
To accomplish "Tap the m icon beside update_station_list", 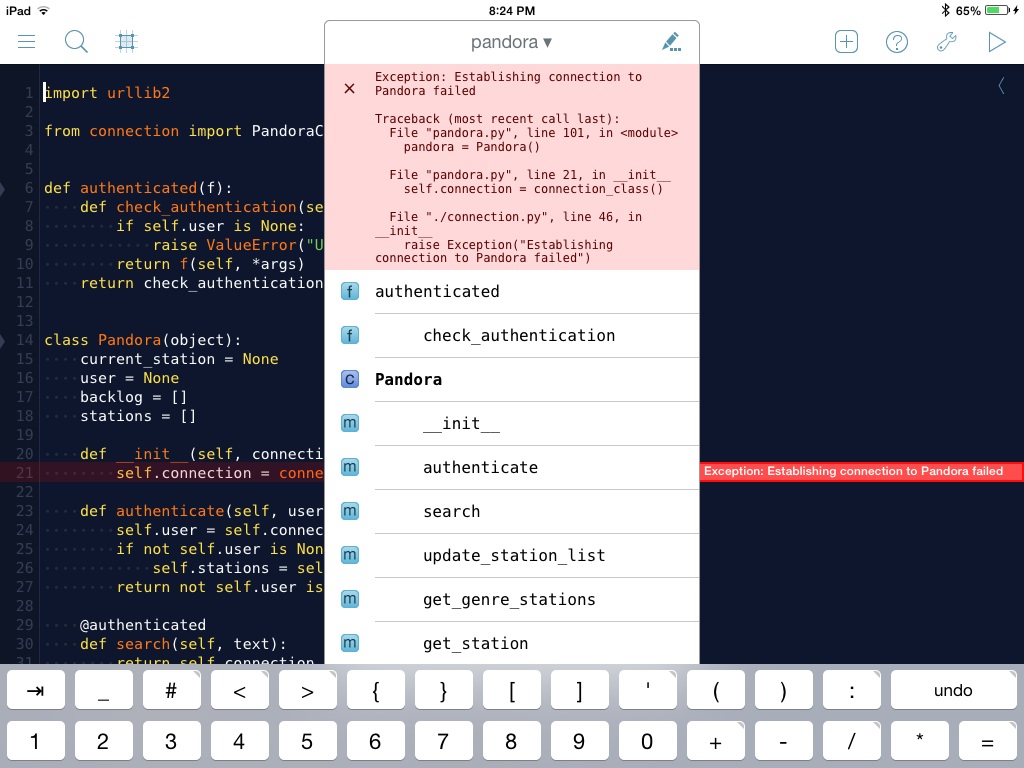I will 350,556.
